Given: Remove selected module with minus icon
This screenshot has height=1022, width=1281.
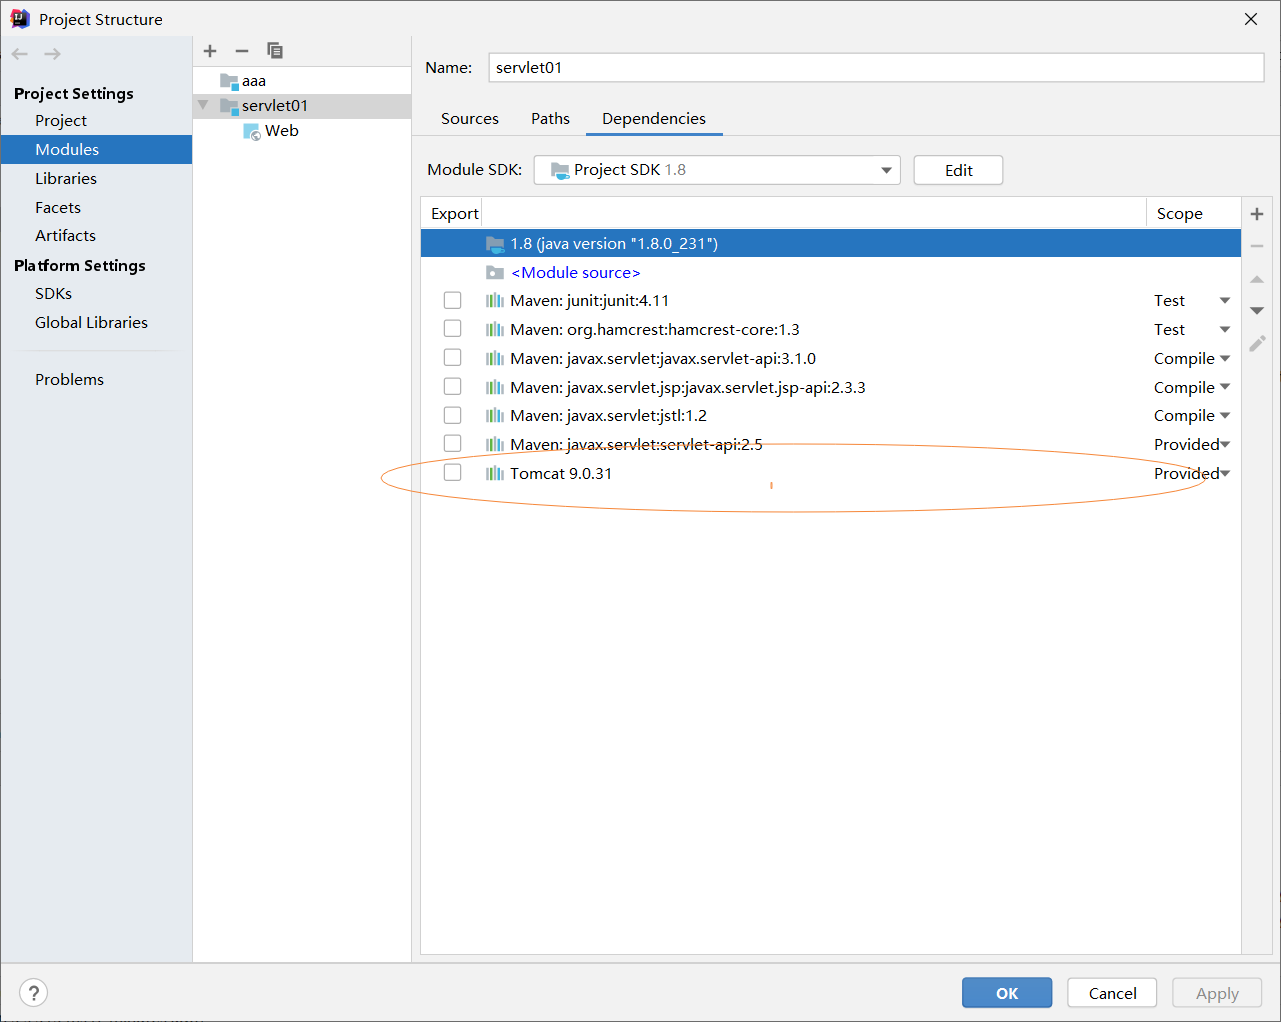Looking at the screenshot, I should (242, 51).
